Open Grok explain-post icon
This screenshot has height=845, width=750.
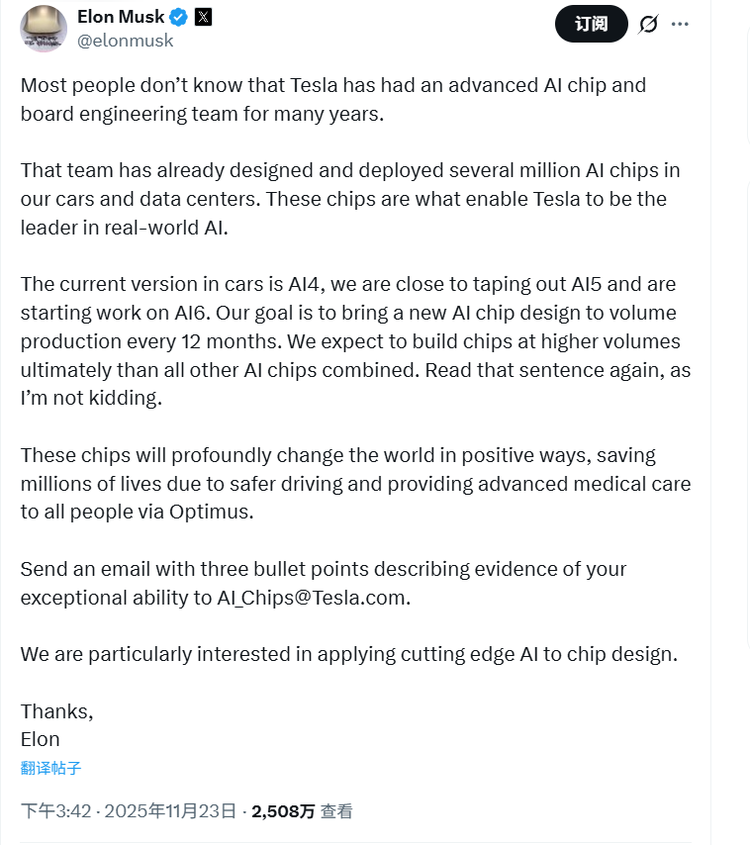point(648,24)
